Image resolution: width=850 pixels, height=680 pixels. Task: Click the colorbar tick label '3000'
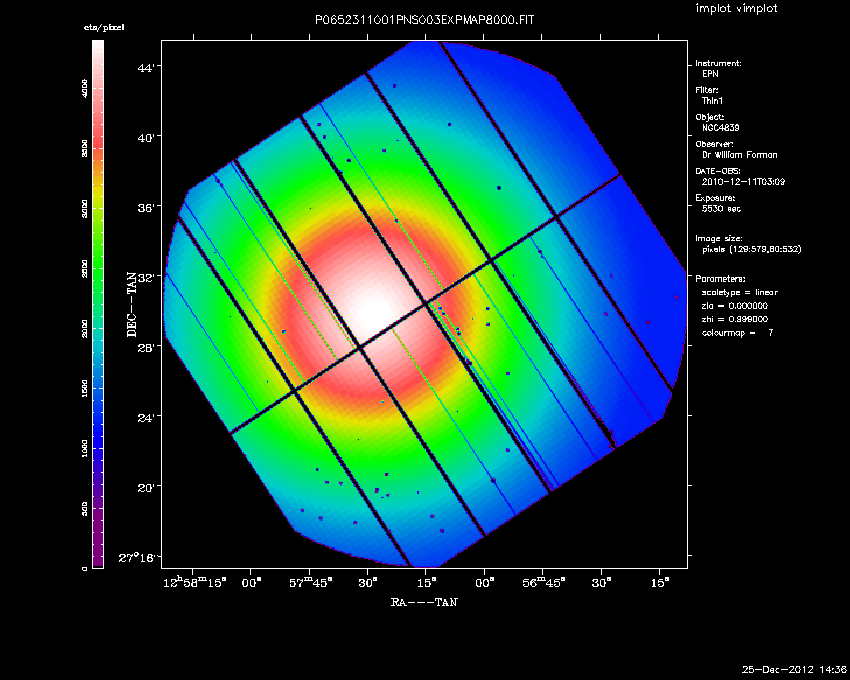[x=85, y=208]
